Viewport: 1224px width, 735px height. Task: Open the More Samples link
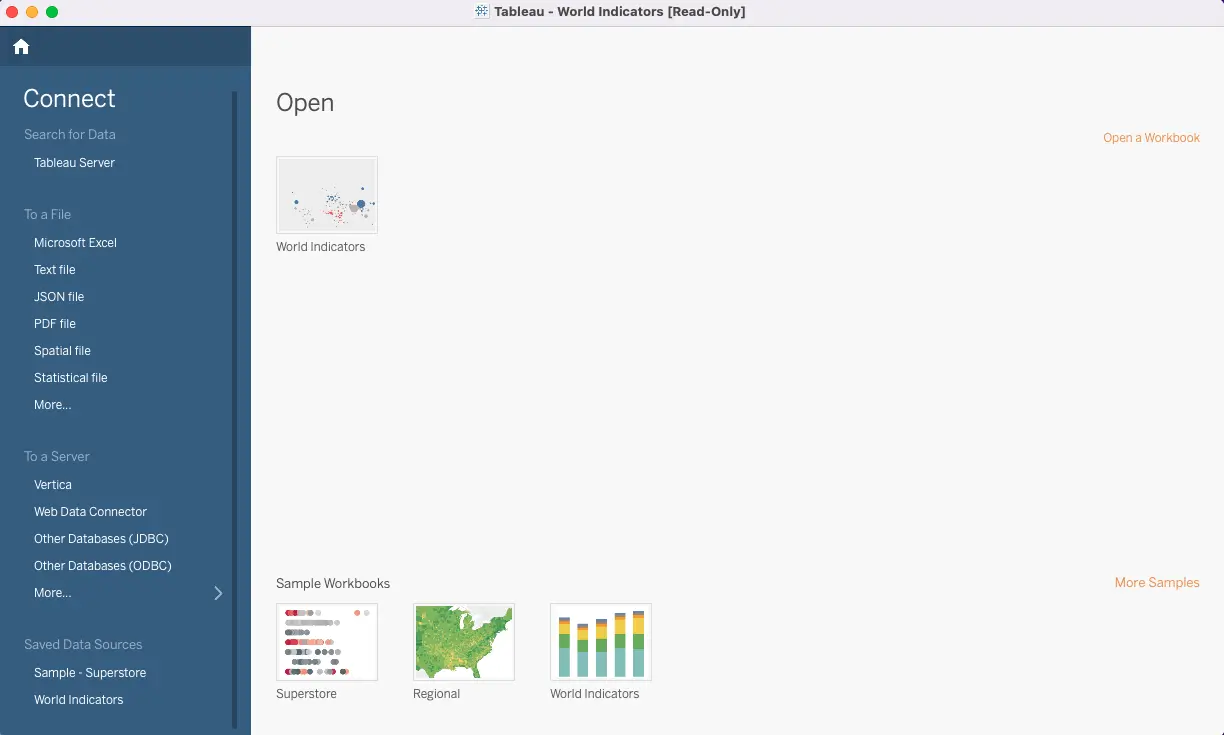(x=1157, y=582)
